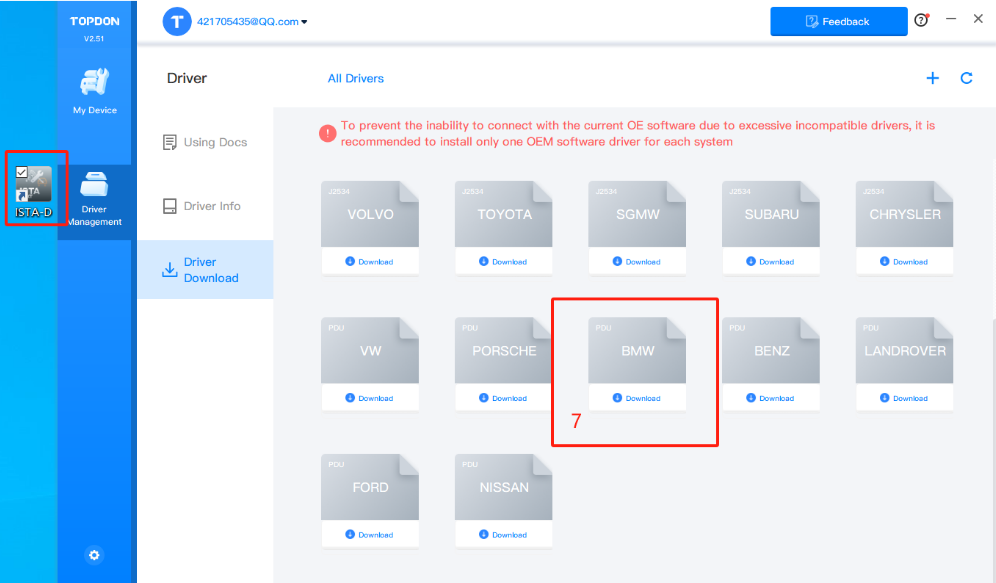
Task: Minimize the TOPDON window
Action: coord(951,19)
